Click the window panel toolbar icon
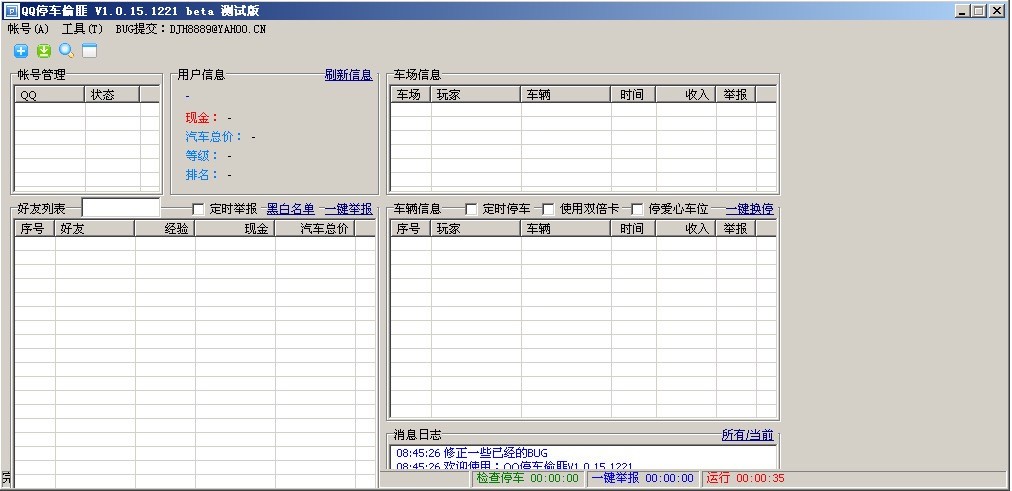 pyautogui.click(x=90, y=51)
